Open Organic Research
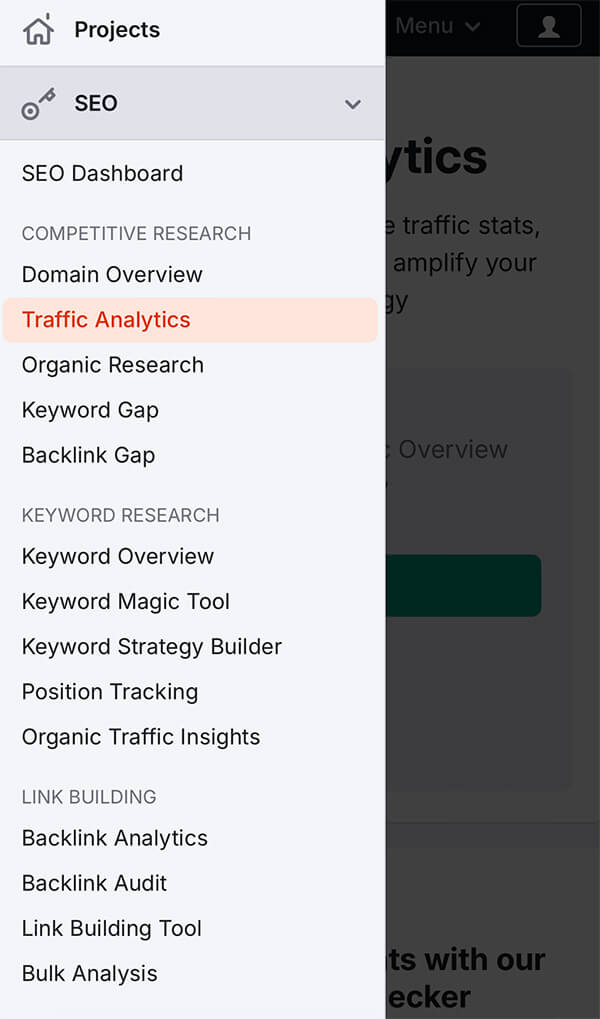This screenshot has height=1019, width=600. 113,365
